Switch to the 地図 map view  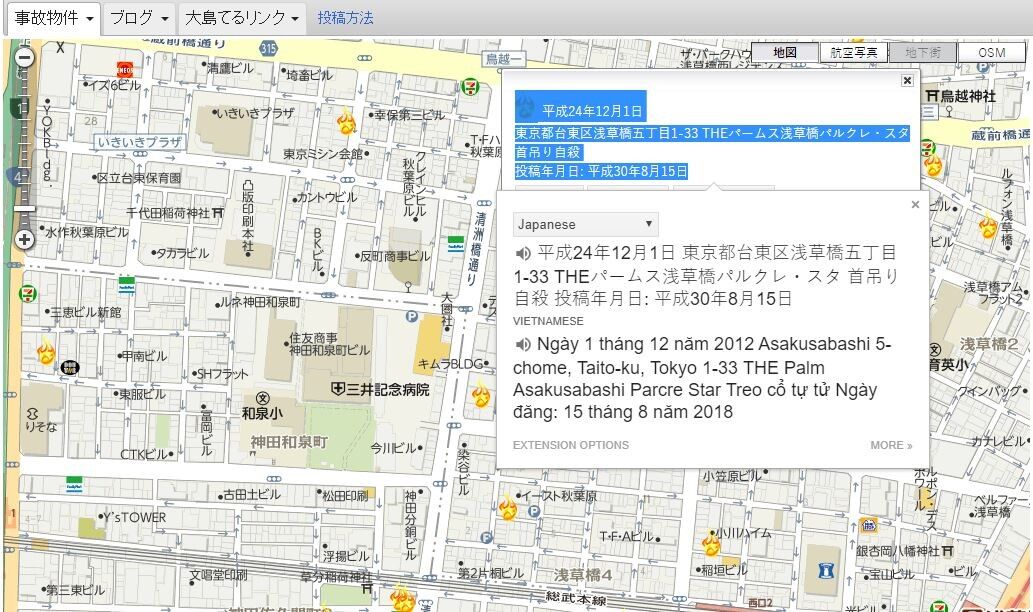tap(785, 53)
